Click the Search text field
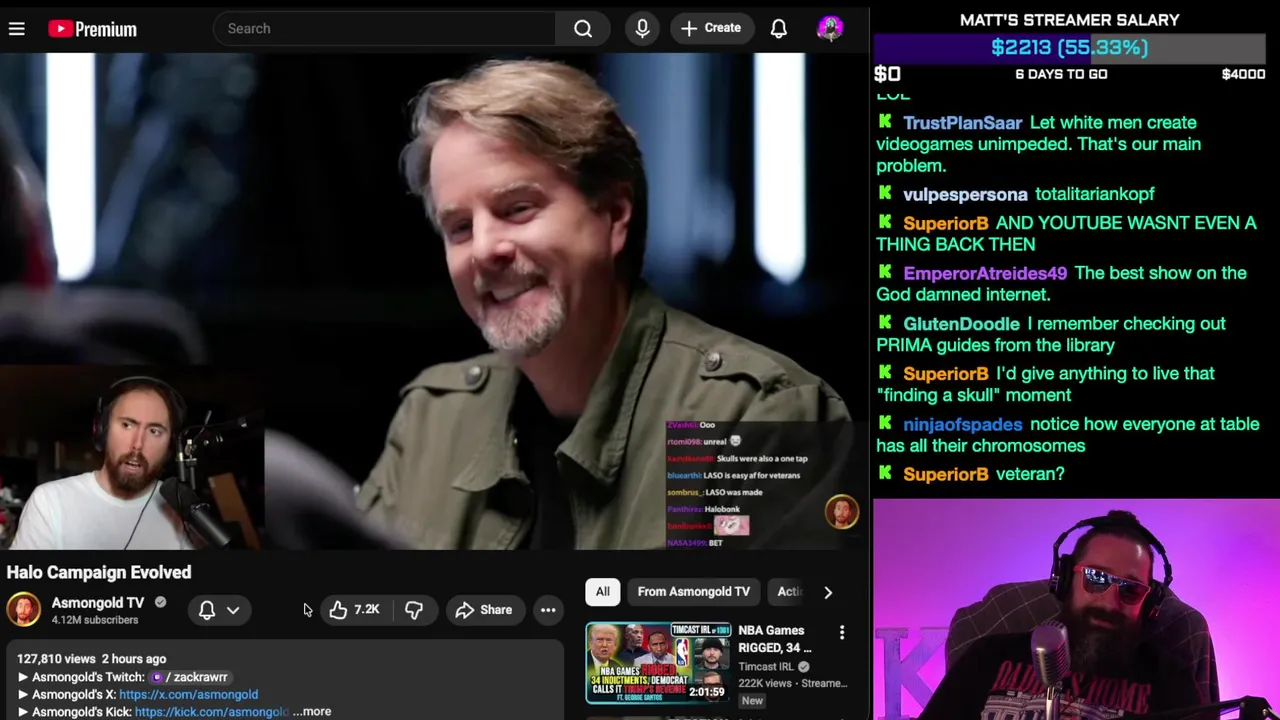 (x=385, y=29)
